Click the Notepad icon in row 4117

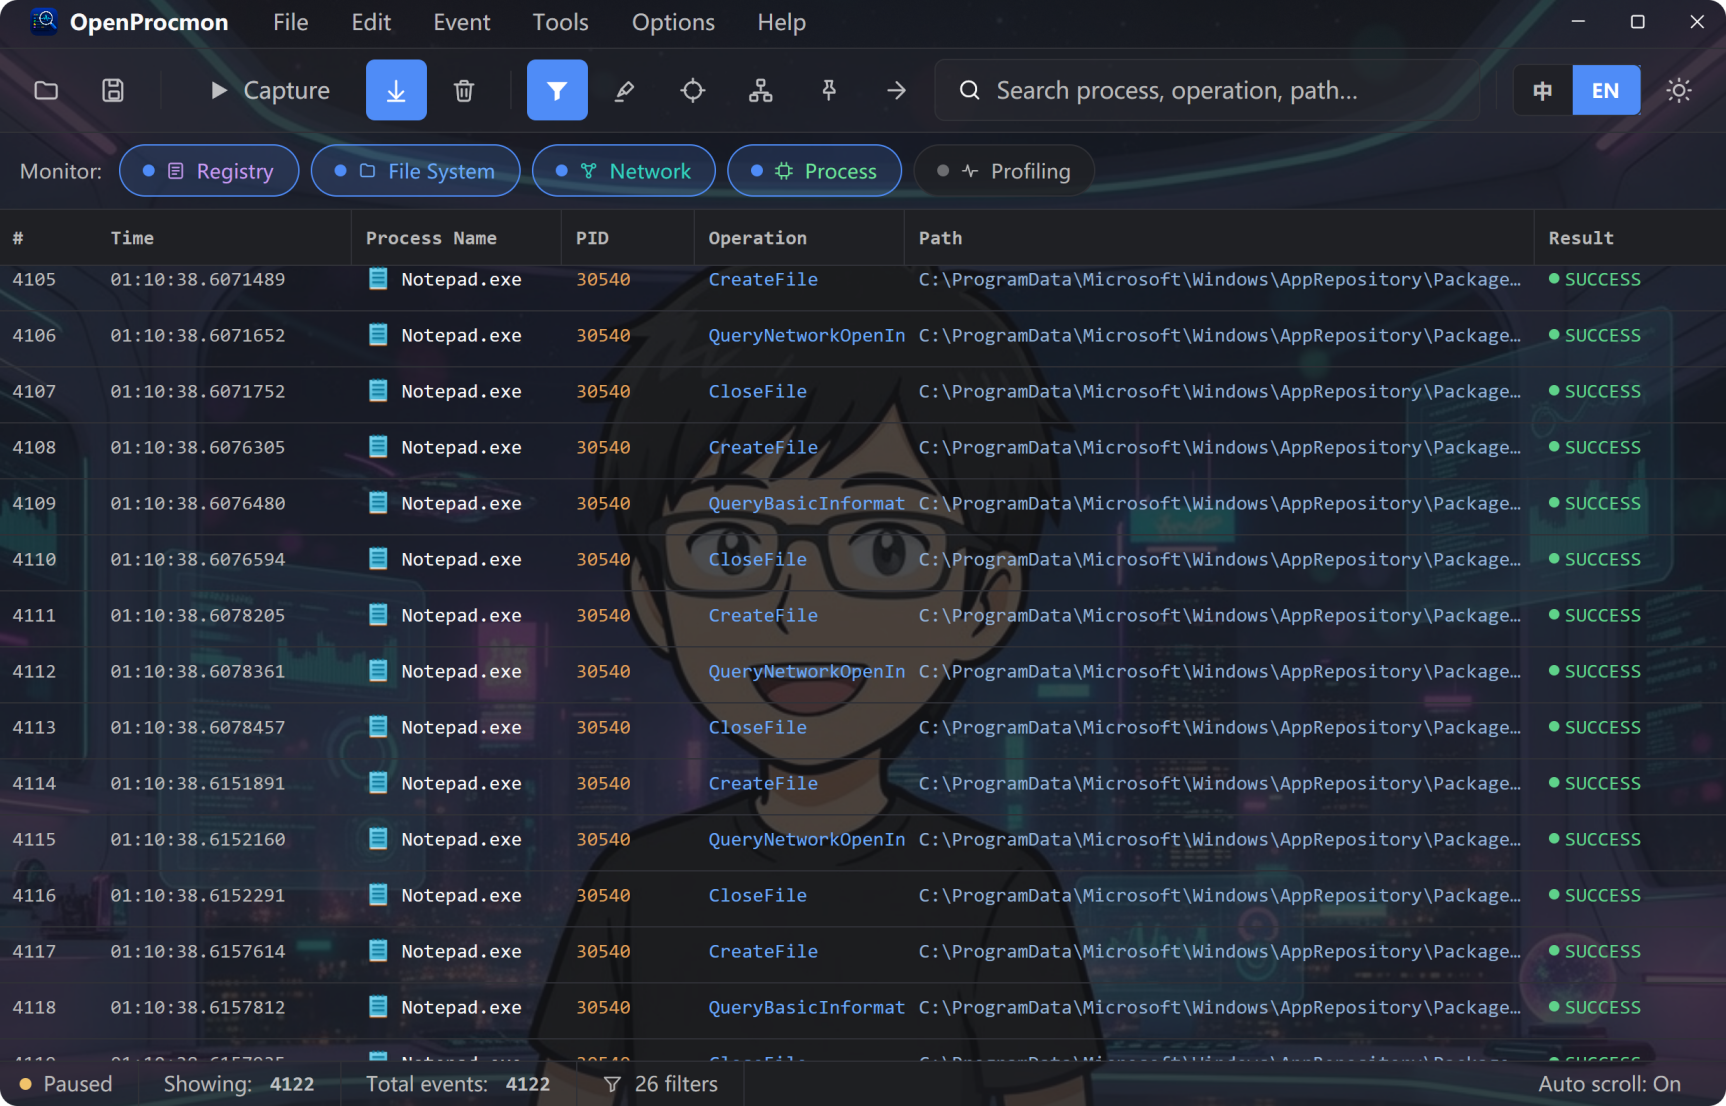click(x=378, y=951)
